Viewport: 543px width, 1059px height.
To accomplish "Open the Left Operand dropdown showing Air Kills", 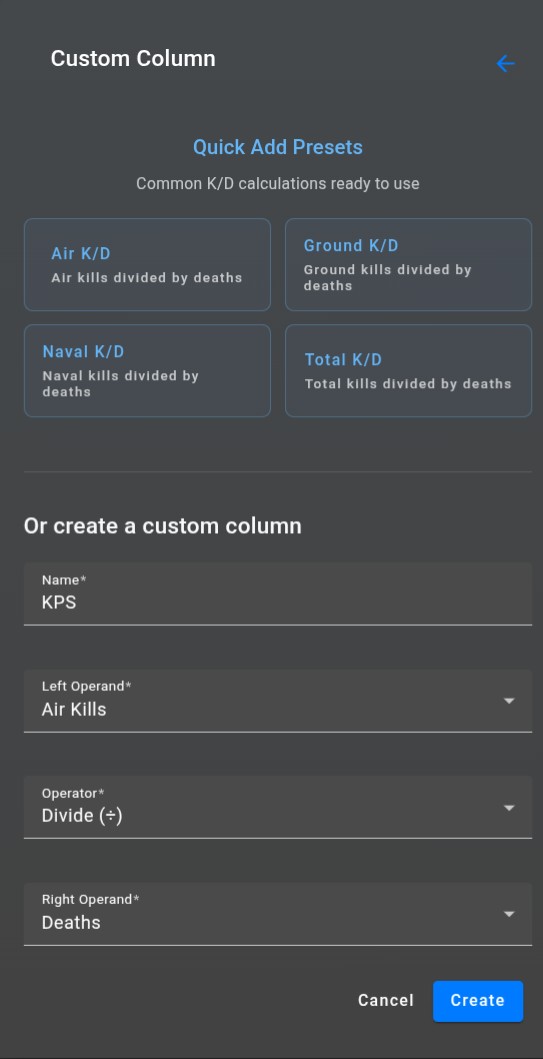I will coord(278,700).
